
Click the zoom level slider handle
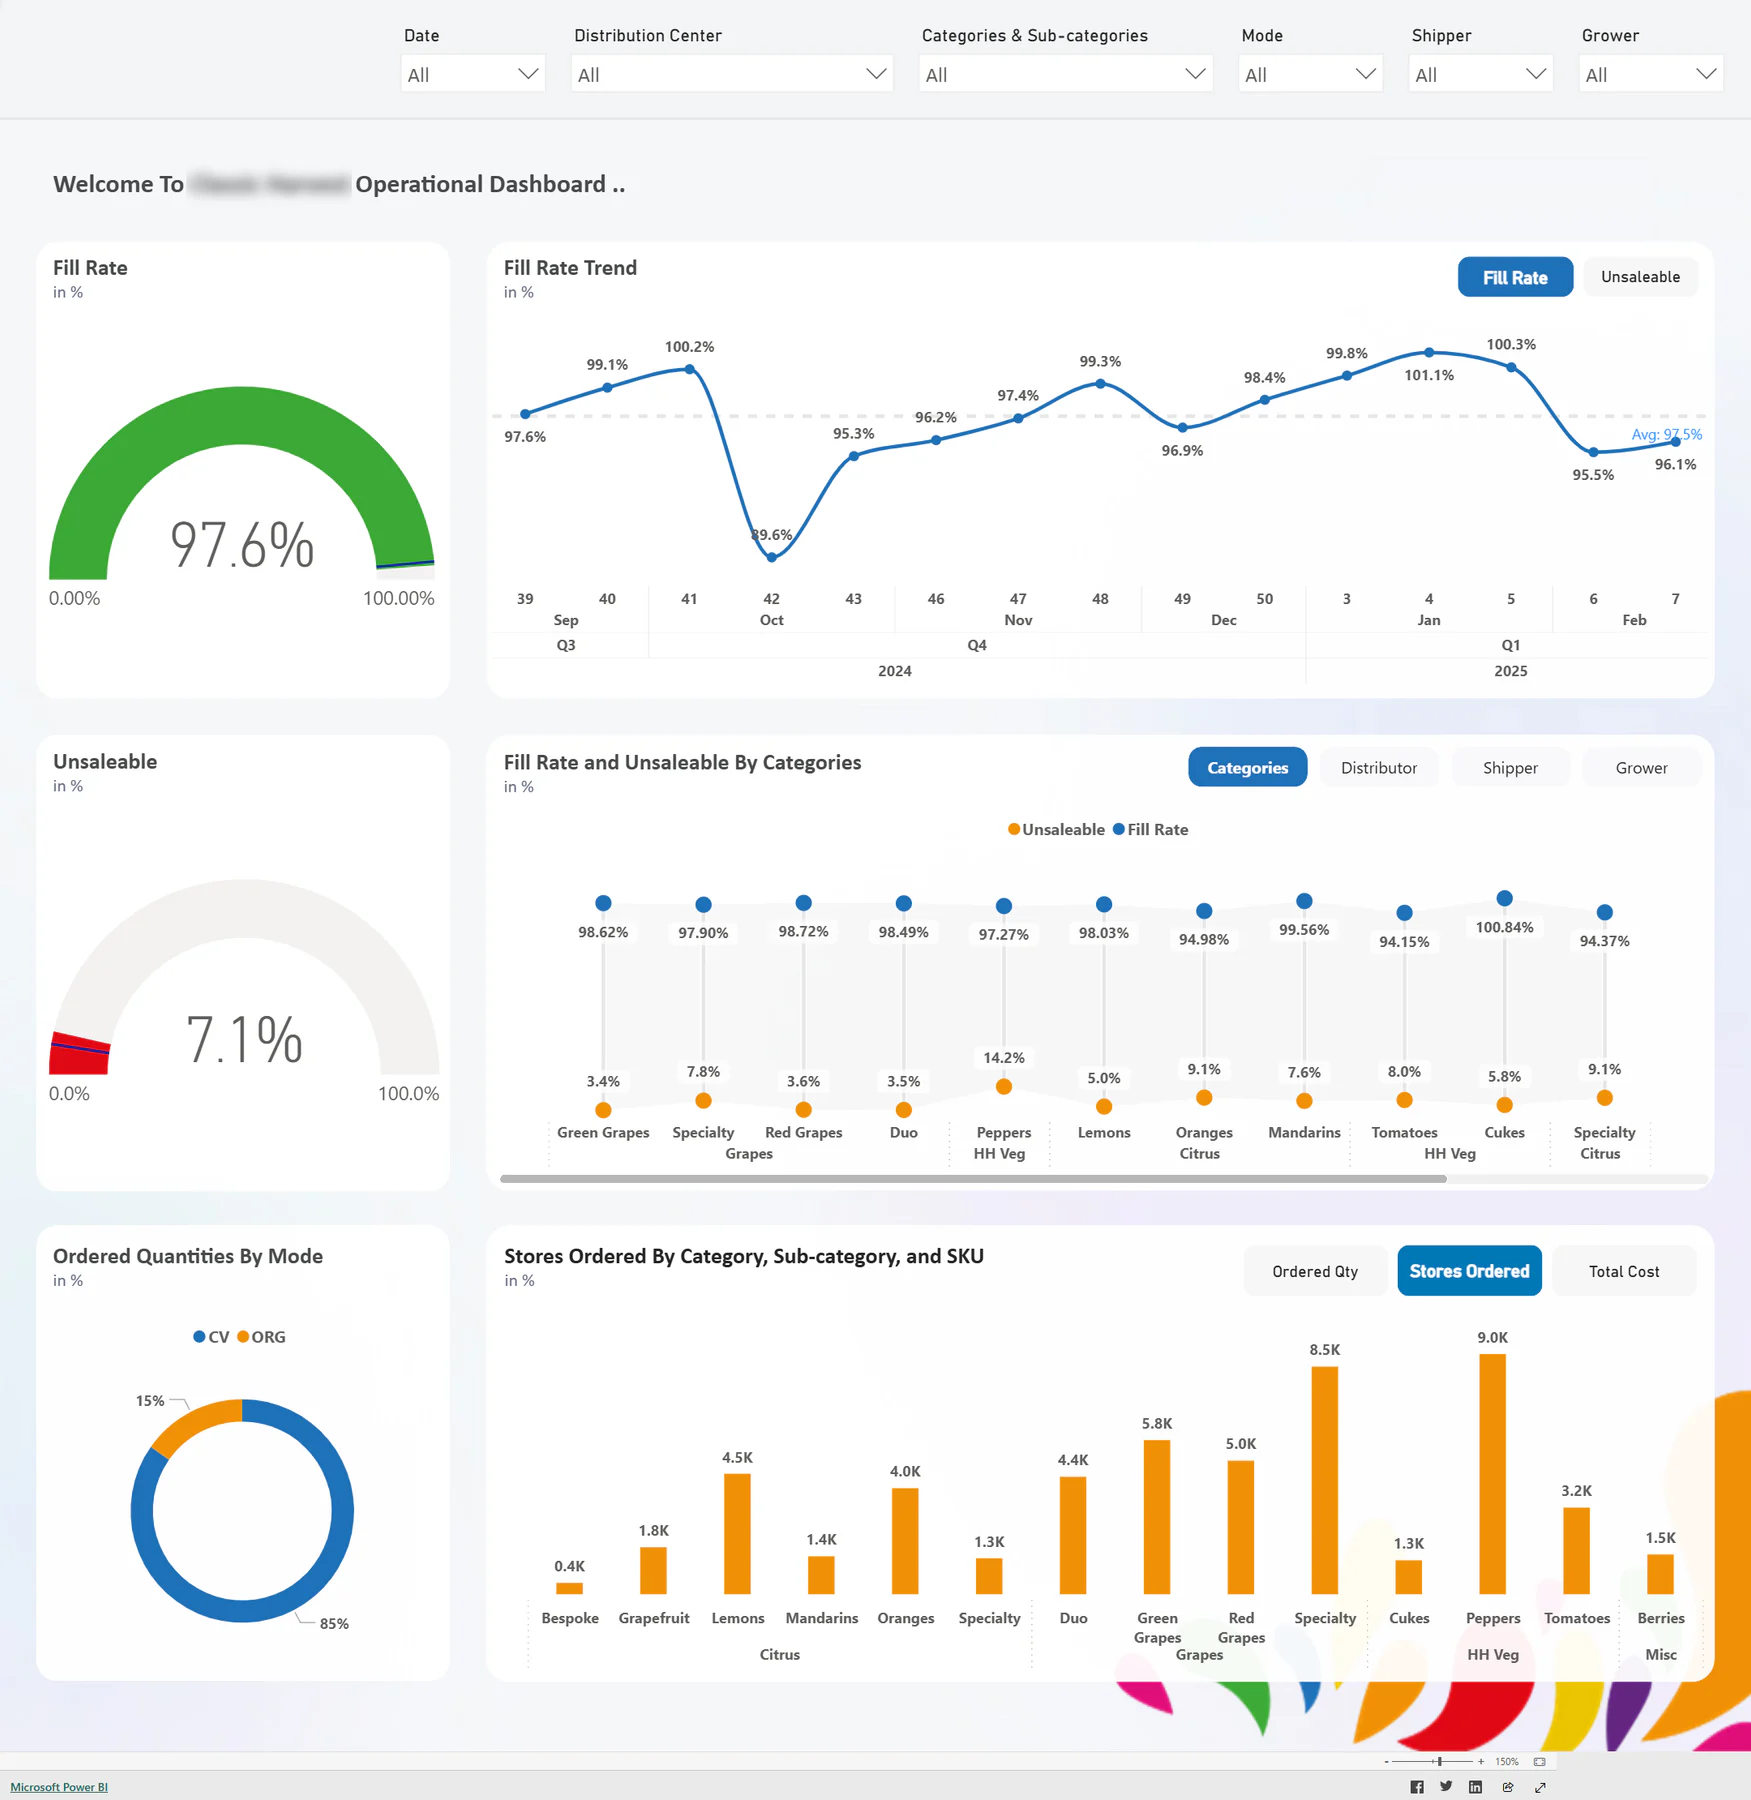[x=1439, y=1762]
